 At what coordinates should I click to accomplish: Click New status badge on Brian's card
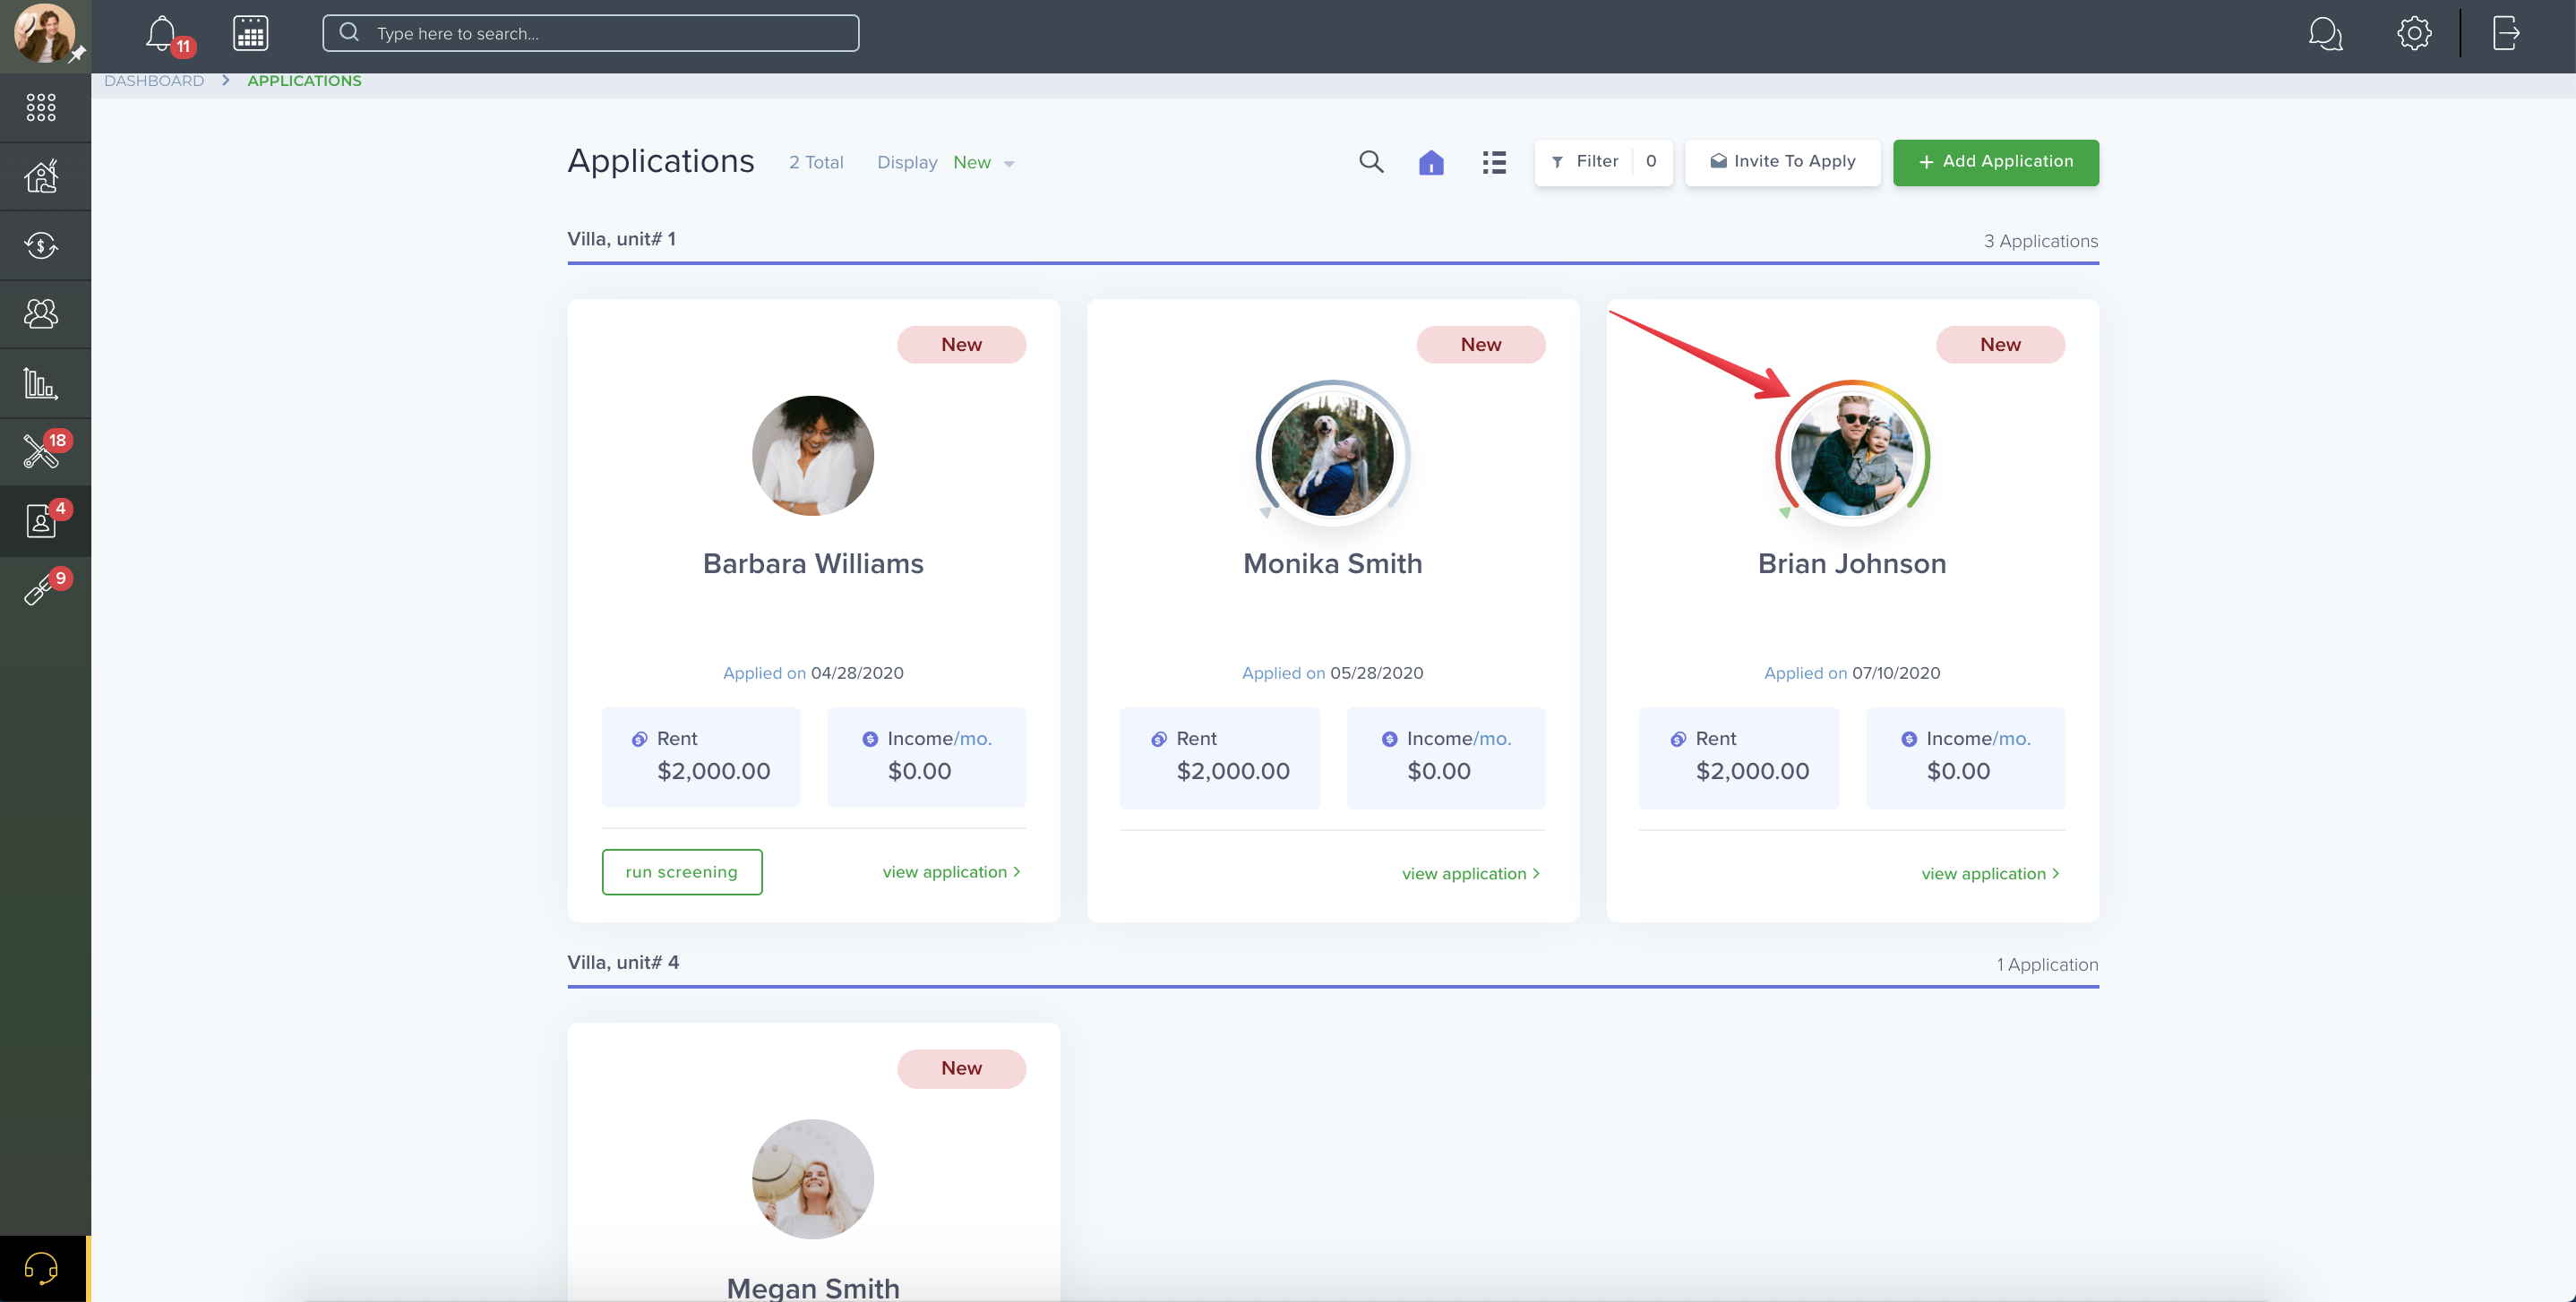coord(2000,345)
